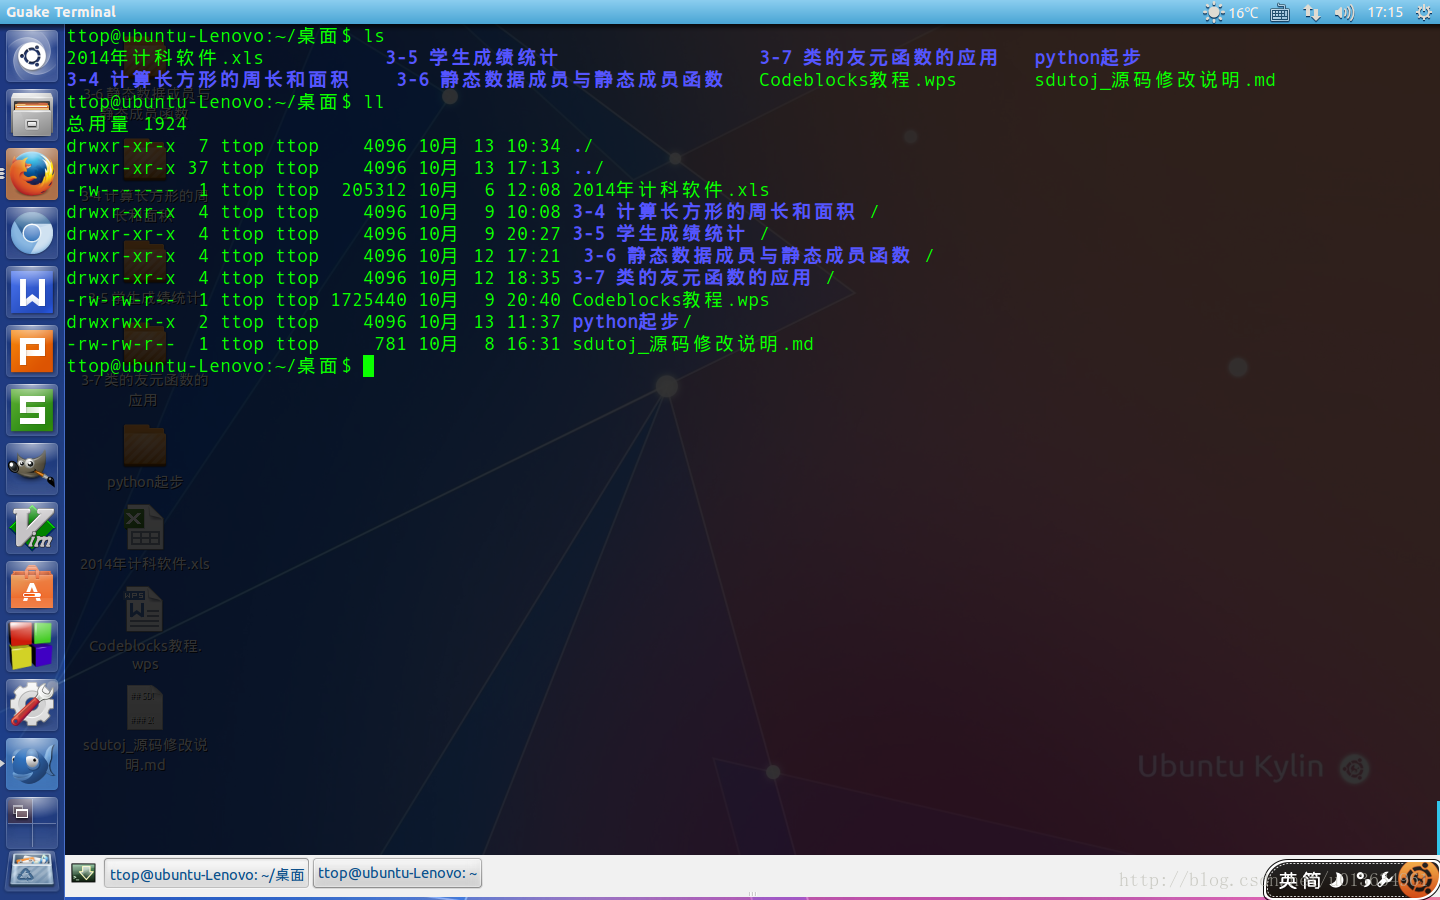Viewport: 1440px width, 900px height.
Task: Open the 16°C weather indicator
Action: pyautogui.click(x=1231, y=12)
